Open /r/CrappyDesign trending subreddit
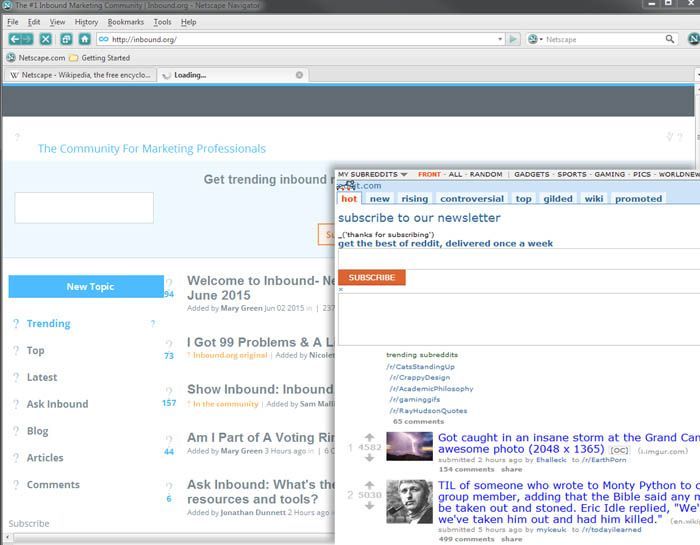Screen dimensions: 700x545 point(420,377)
